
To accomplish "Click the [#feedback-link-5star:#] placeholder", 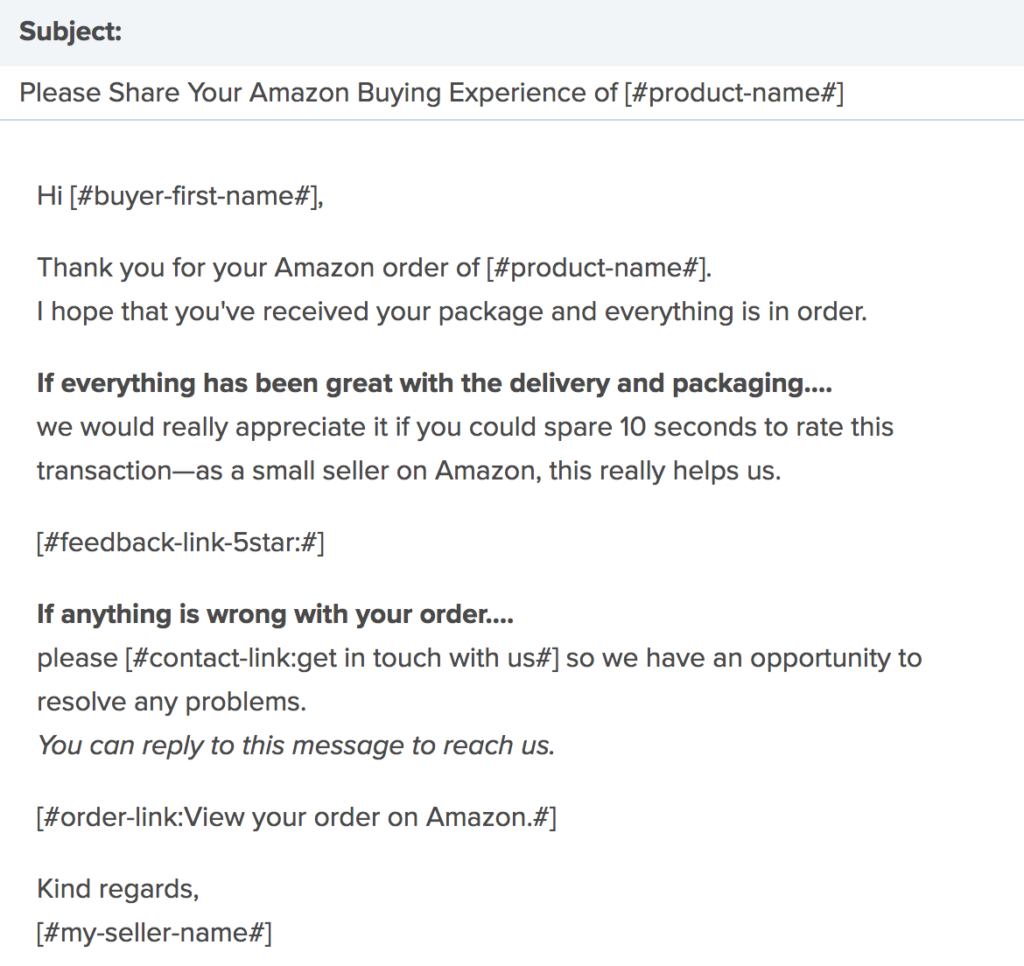I will pos(180,542).
